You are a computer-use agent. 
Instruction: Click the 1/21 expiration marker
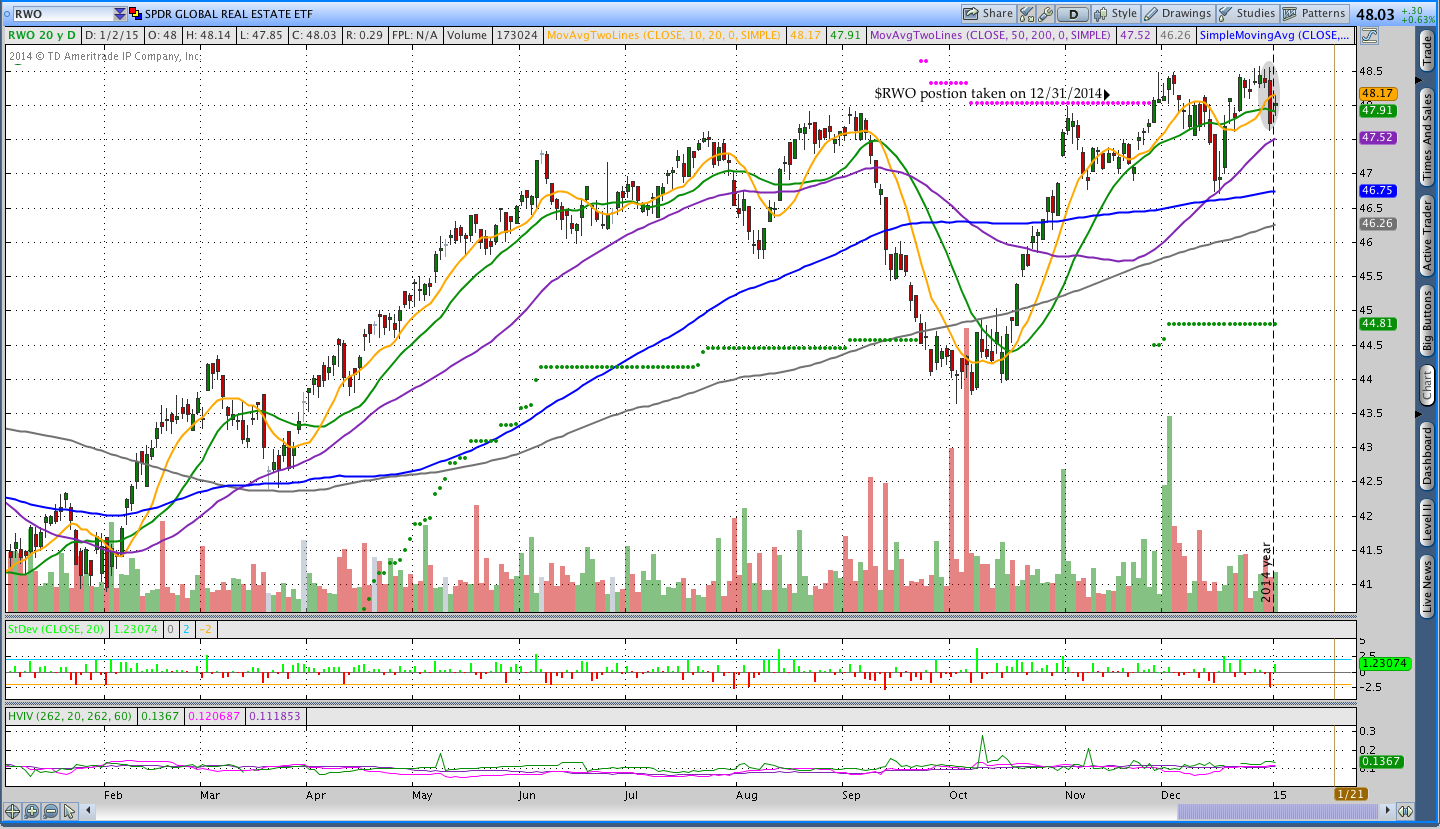[x=1350, y=794]
